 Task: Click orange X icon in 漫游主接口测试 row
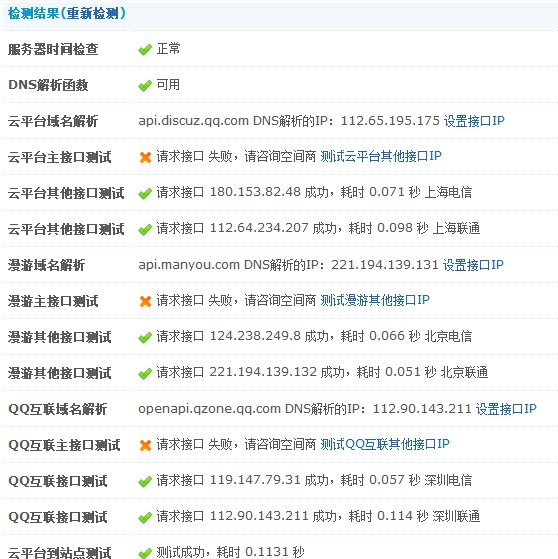pyautogui.click(x=145, y=301)
